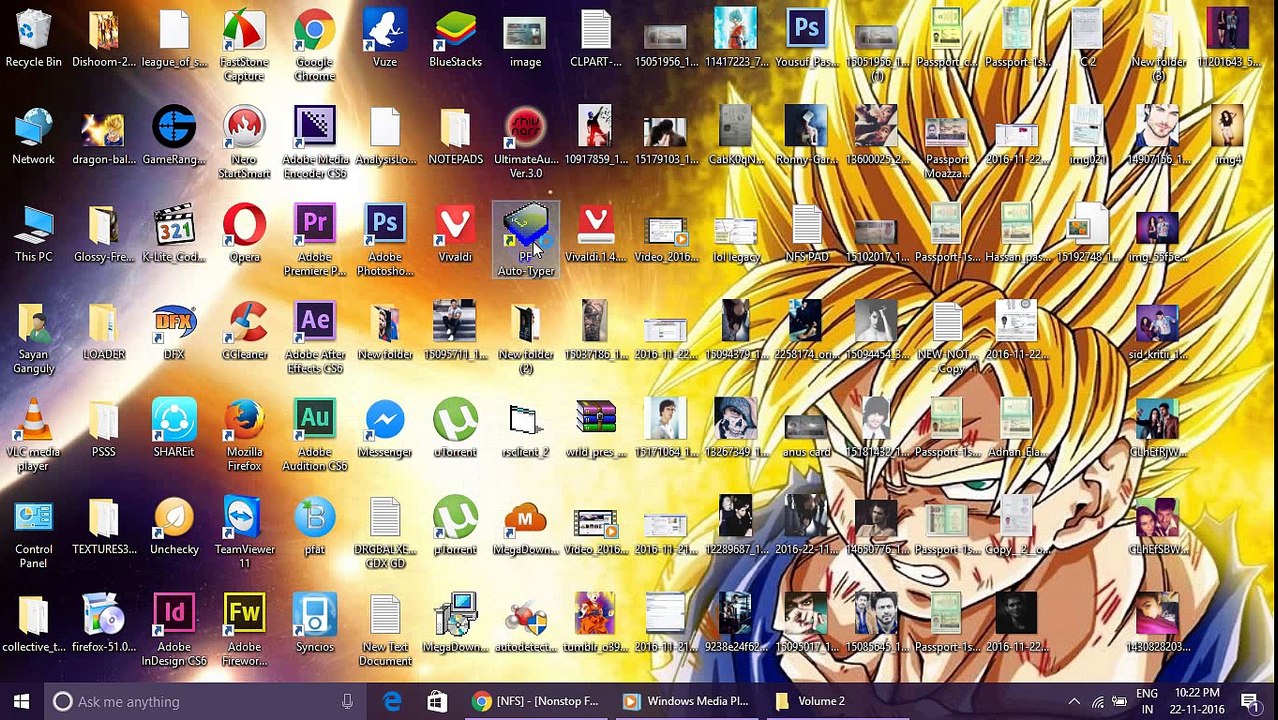Viewport: 1278px width, 720px height.
Task: Open the Yousuf Pas Photoshop file
Action: pos(806,40)
